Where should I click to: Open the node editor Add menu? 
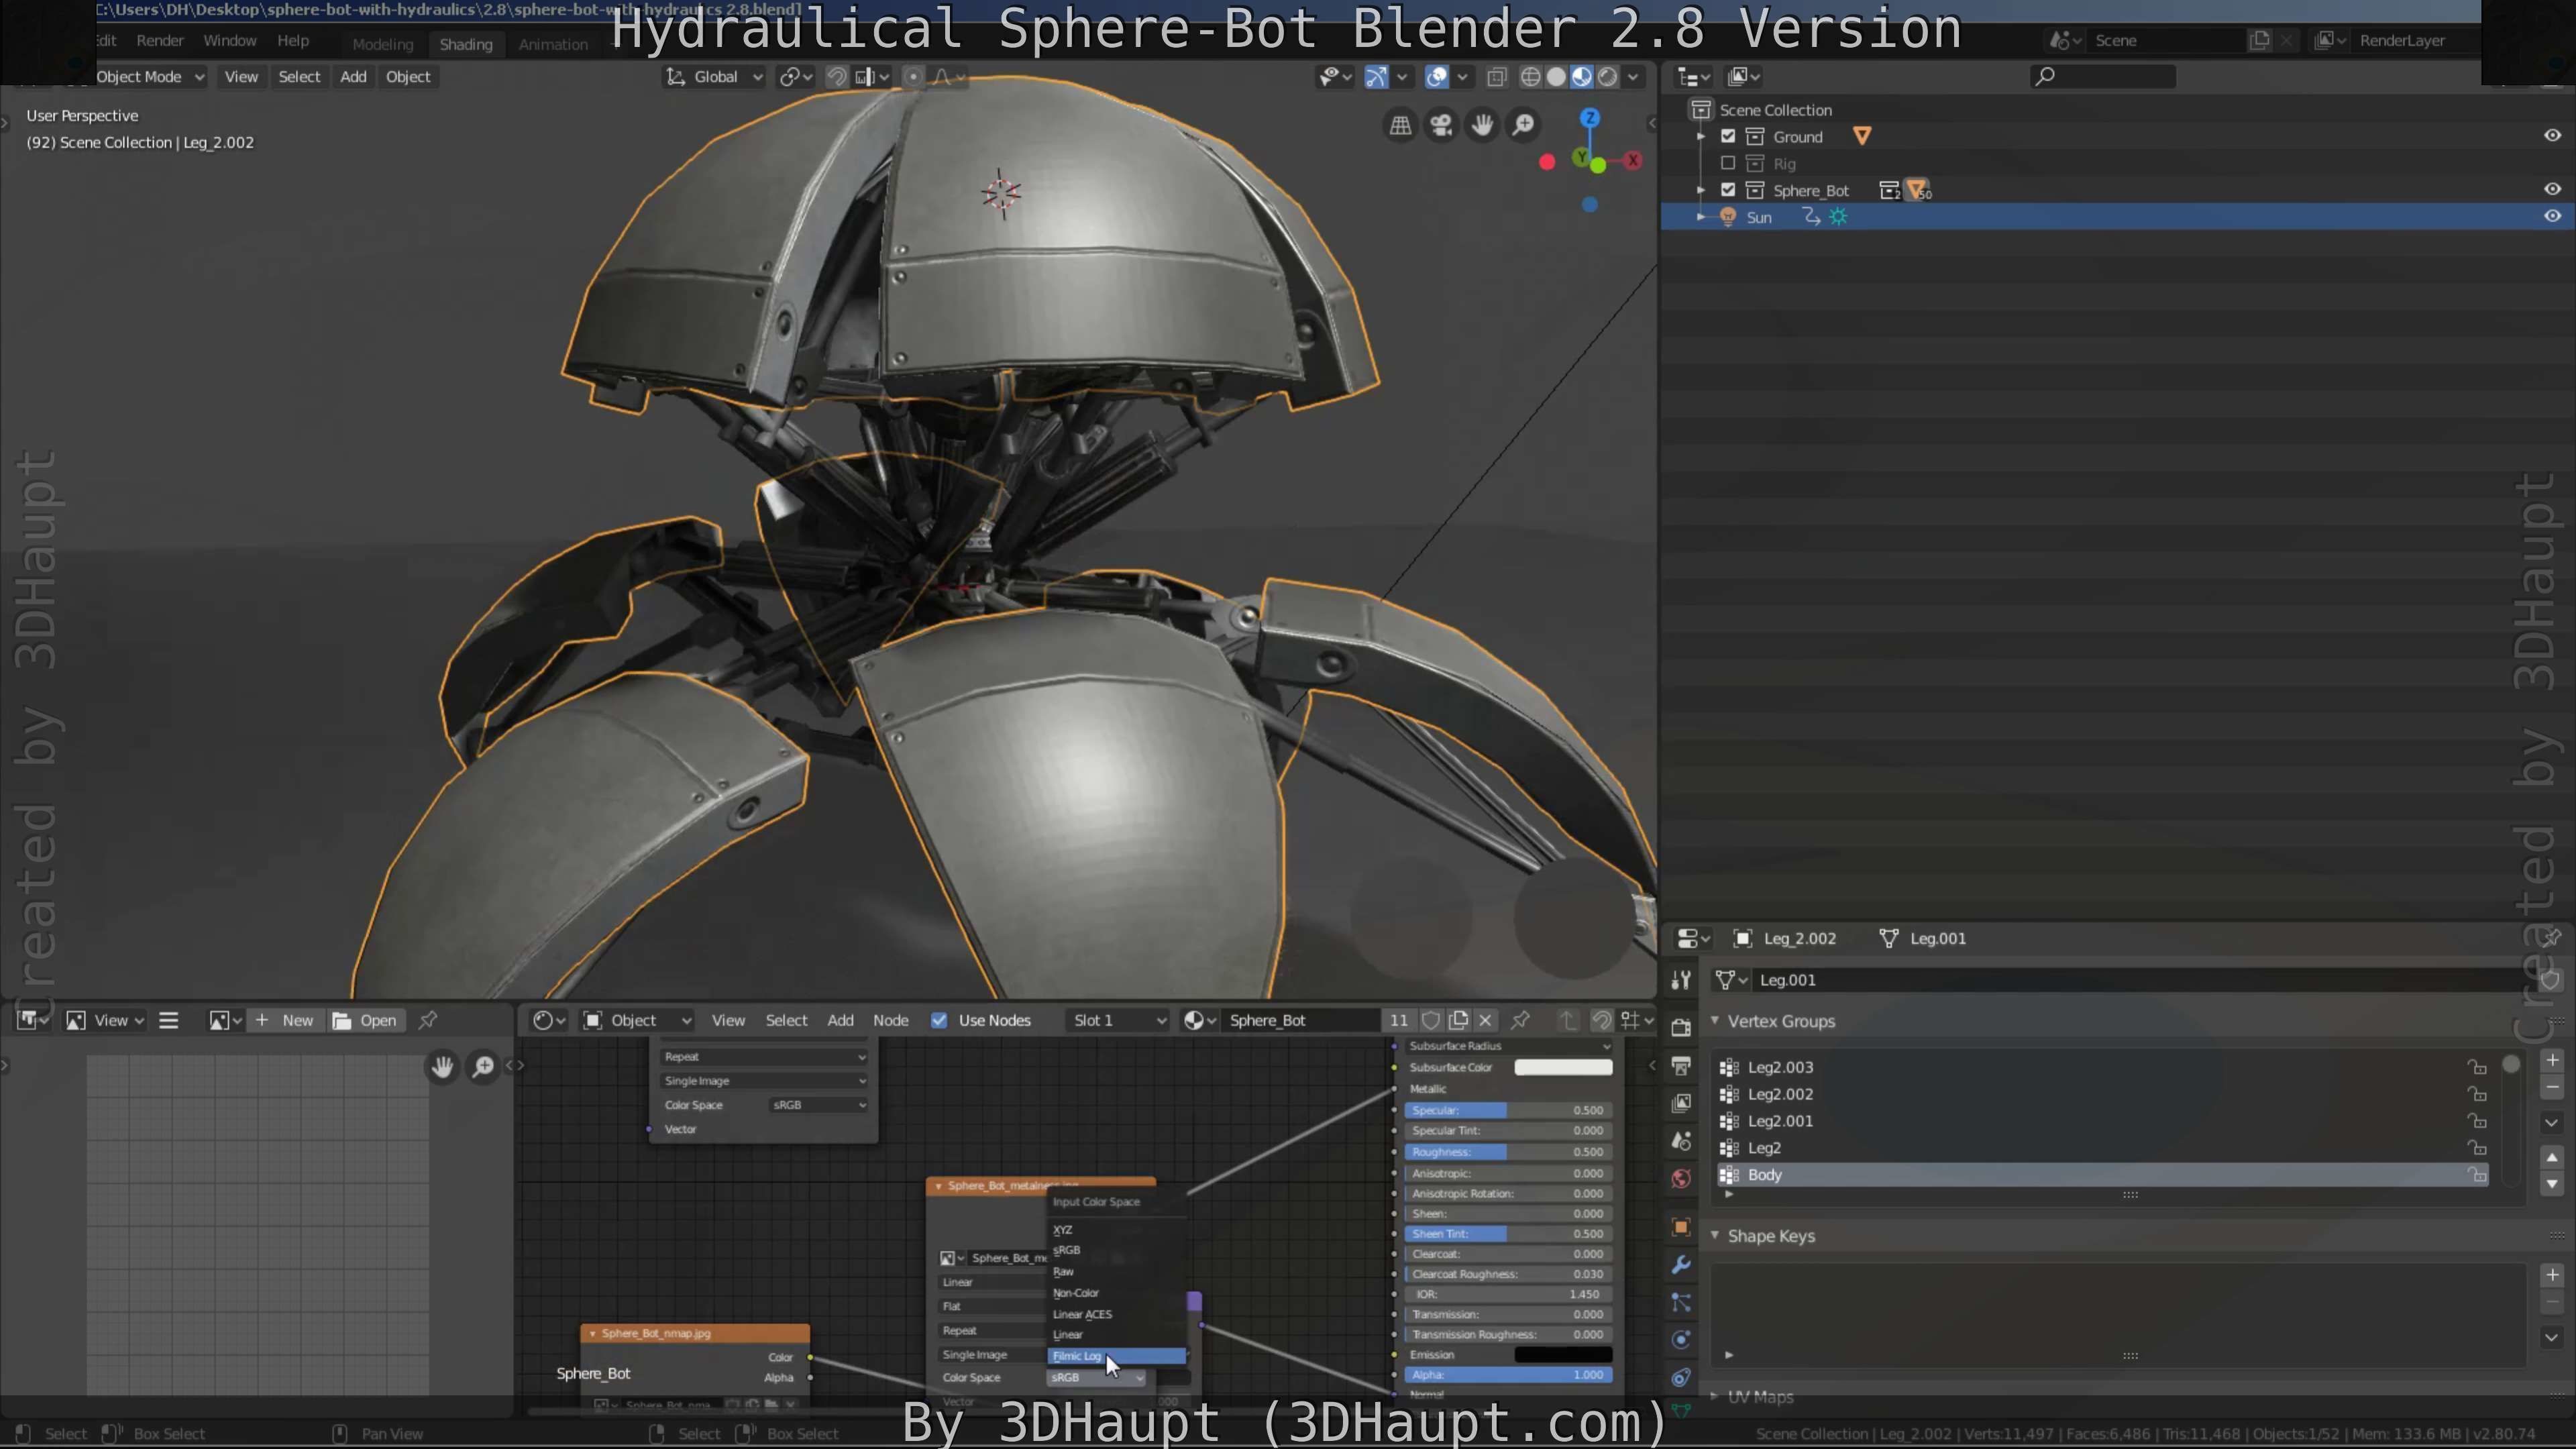coord(840,1020)
